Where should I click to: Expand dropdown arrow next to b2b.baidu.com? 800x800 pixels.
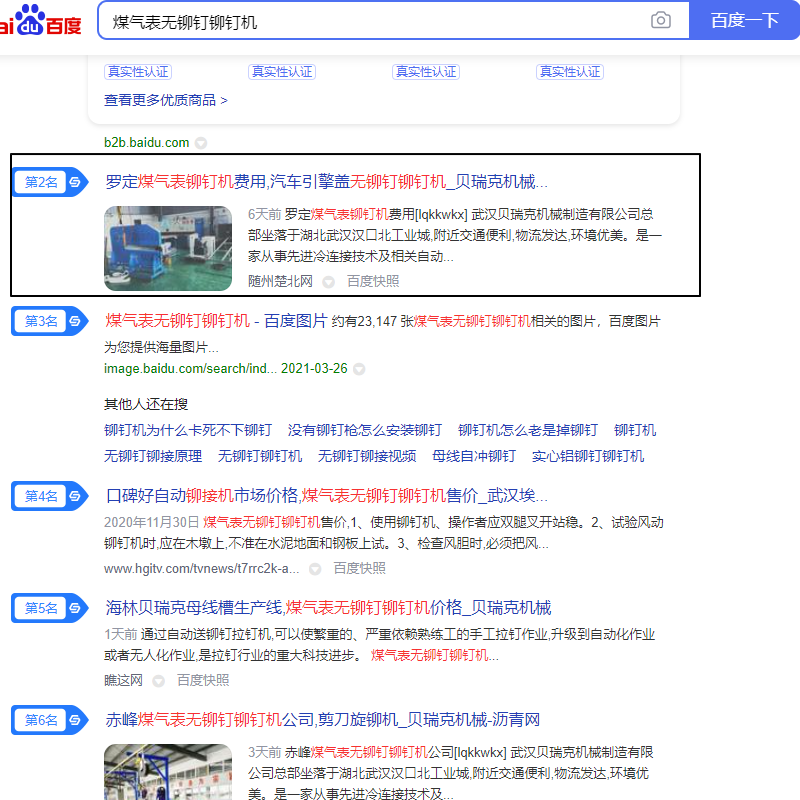[201, 143]
